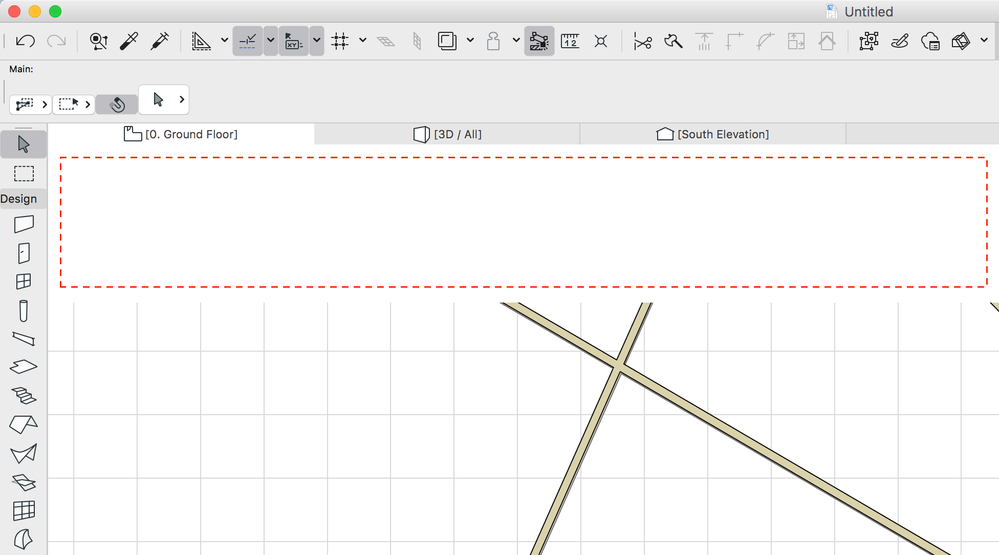Open the Trace options dropdown
Screen dimensions: 999x555
coord(470,40)
